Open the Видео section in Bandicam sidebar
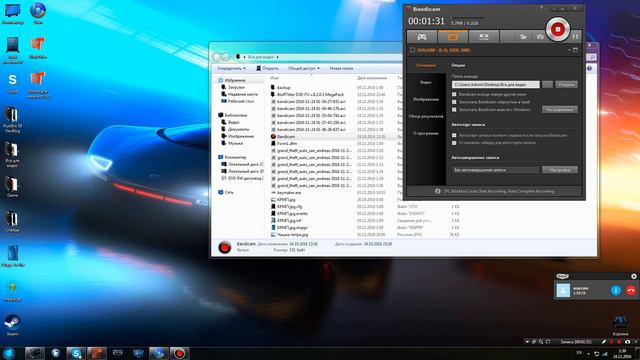This screenshot has height=360, width=640. point(426,82)
